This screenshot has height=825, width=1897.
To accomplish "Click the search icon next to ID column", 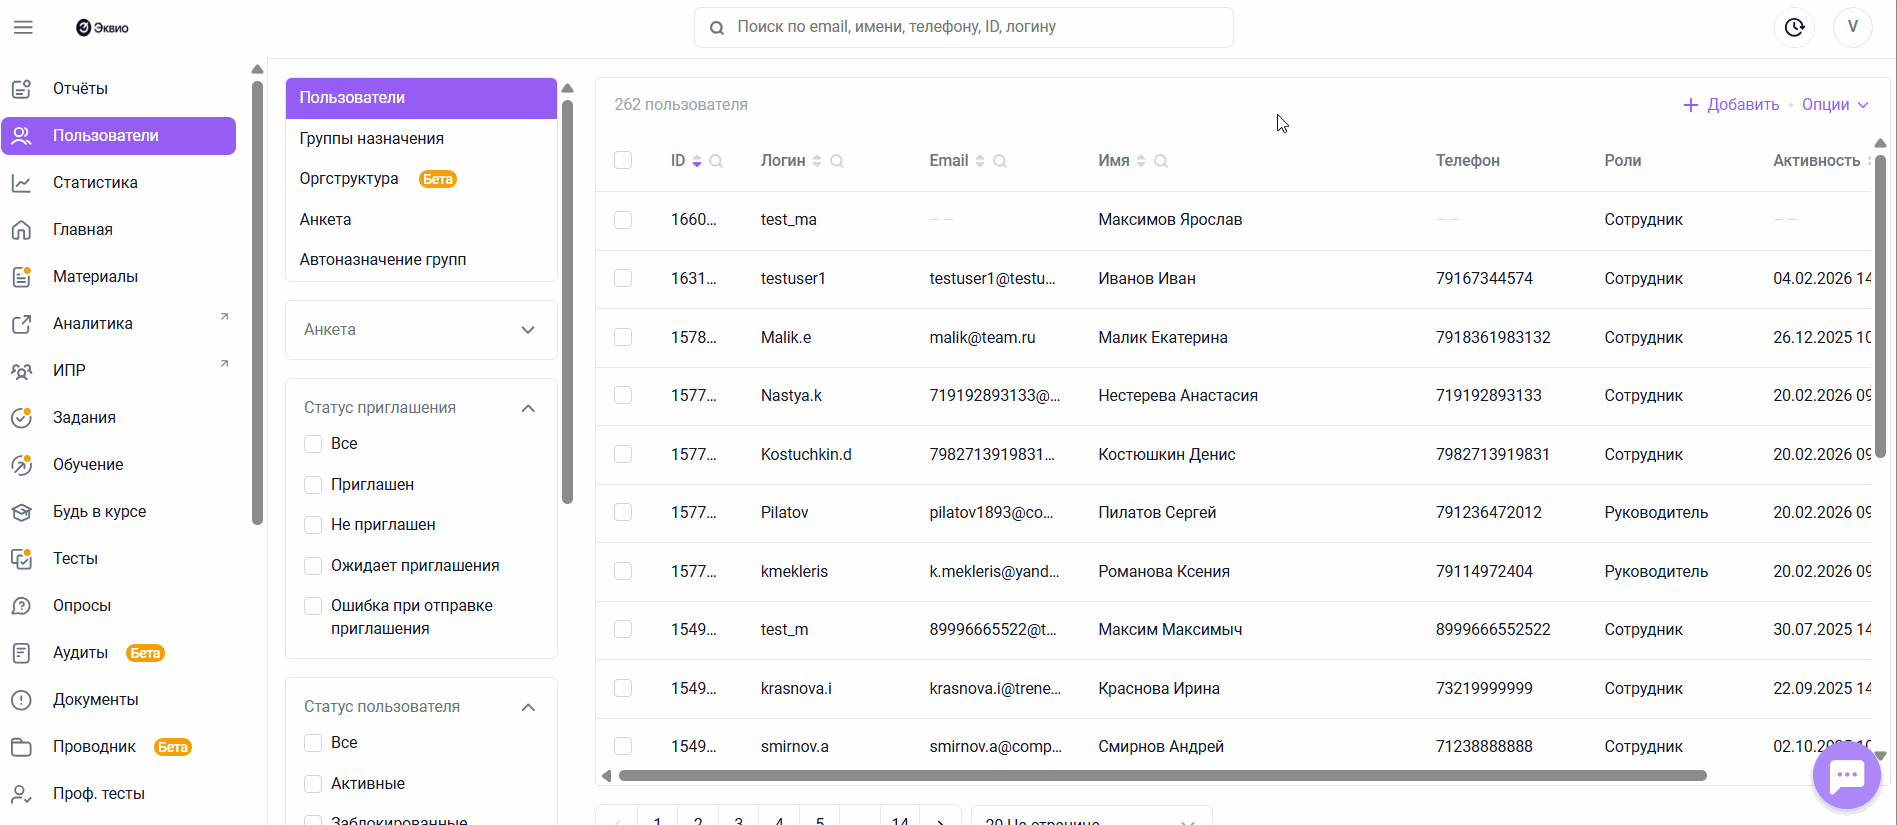I will 716,161.
